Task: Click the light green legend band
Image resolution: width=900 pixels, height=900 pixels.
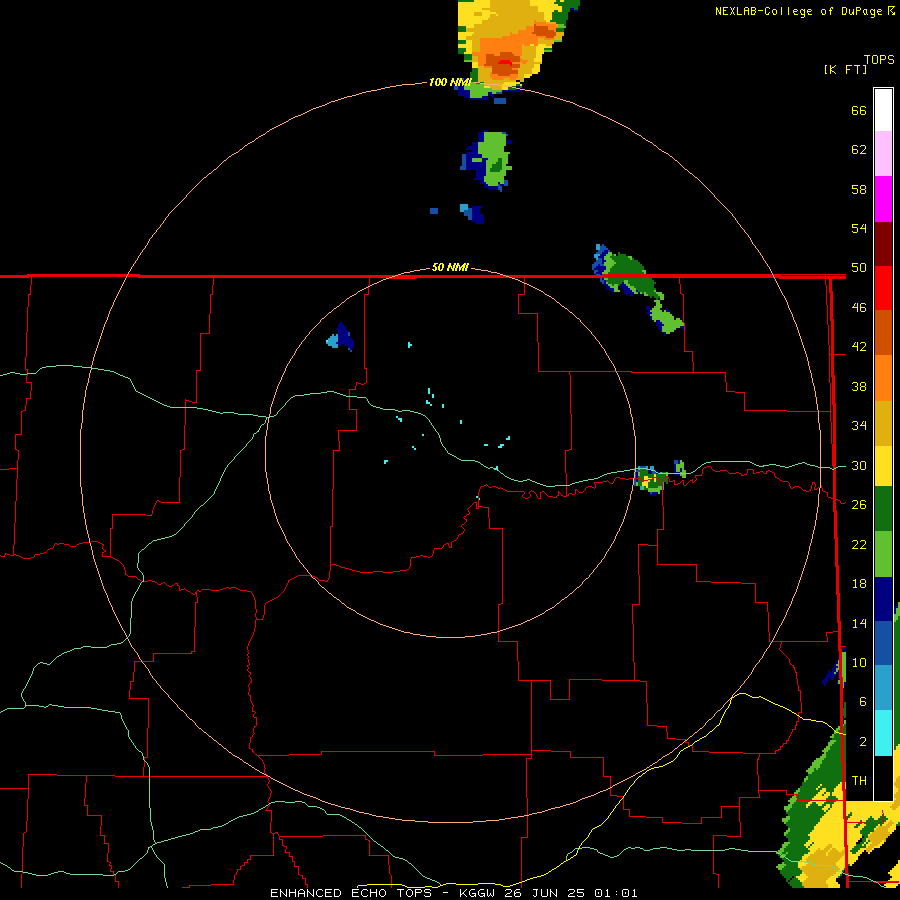Action: tap(883, 554)
